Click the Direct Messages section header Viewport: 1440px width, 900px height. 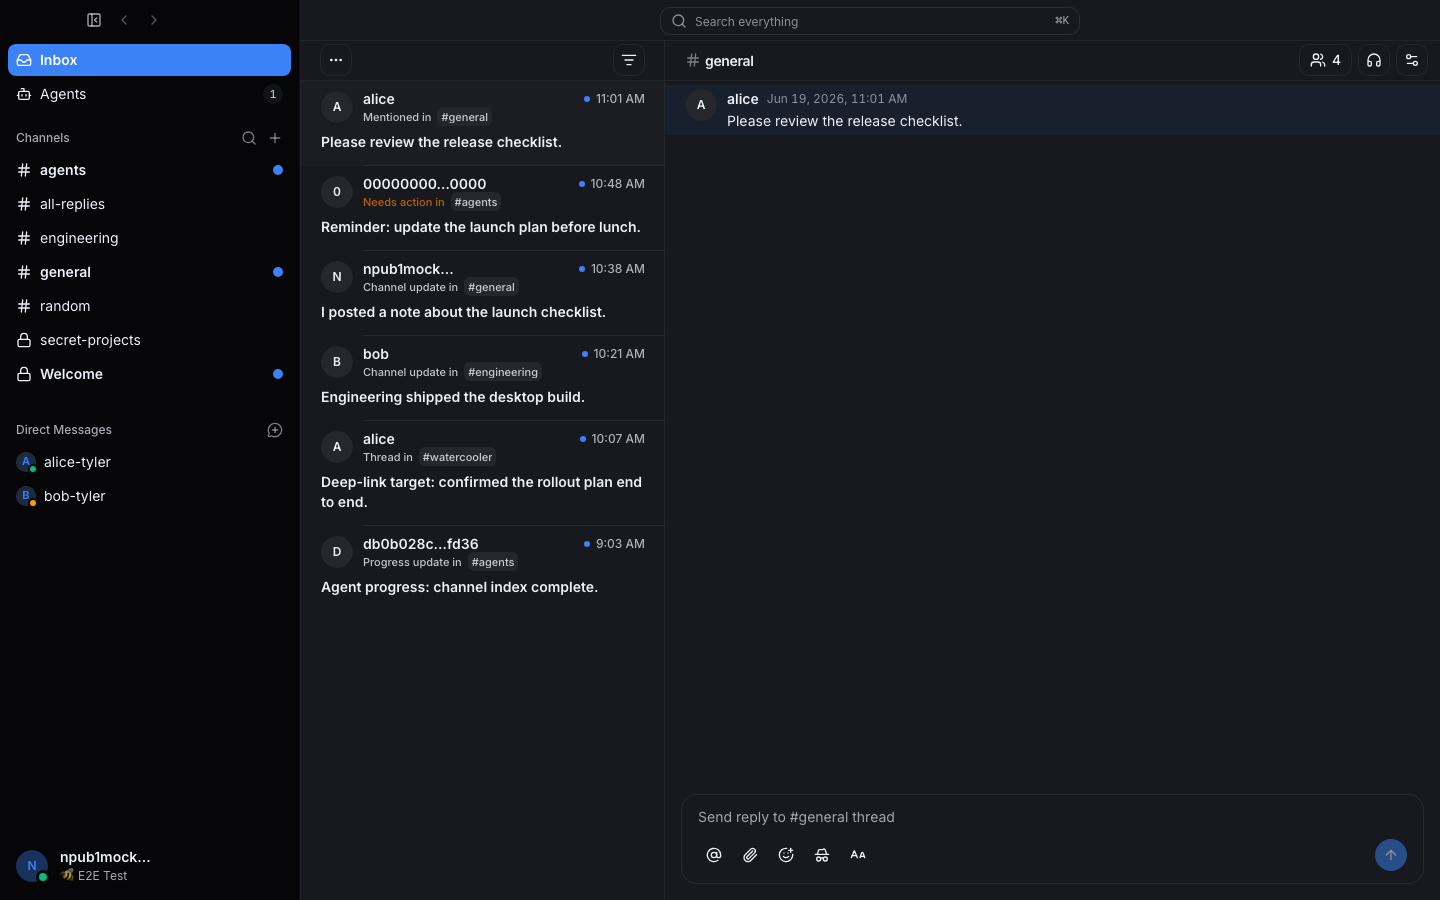pos(64,430)
